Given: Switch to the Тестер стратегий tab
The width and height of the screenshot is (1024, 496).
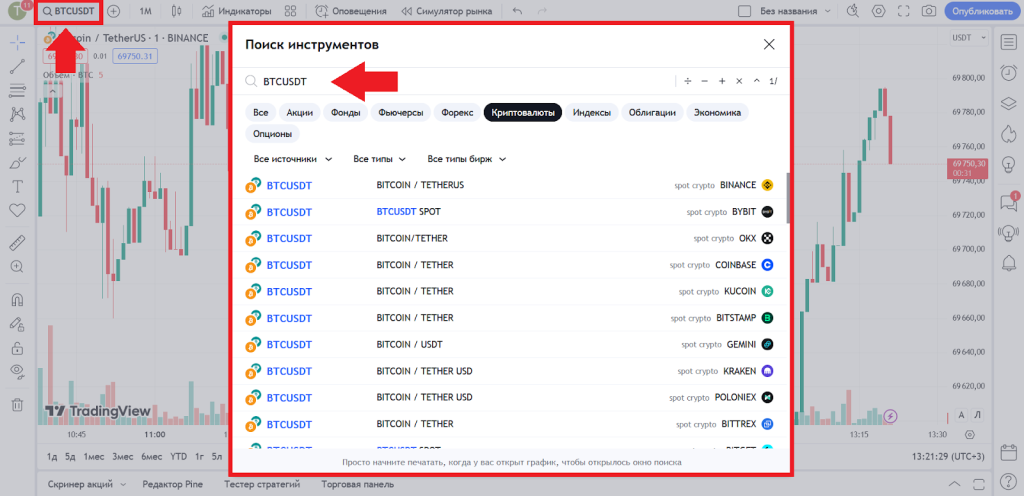Looking at the screenshot, I should click(261, 484).
